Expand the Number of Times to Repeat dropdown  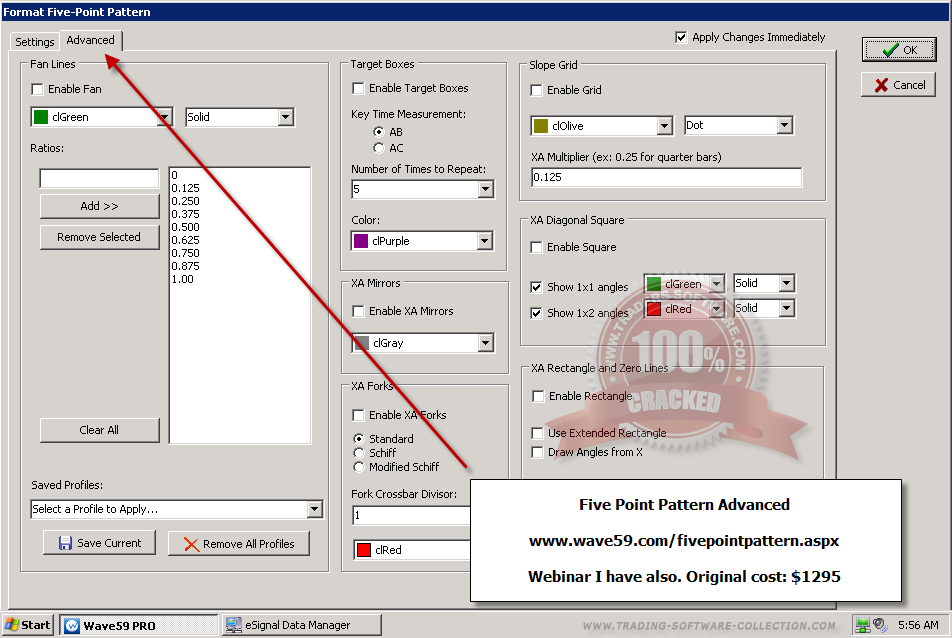(485, 189)
